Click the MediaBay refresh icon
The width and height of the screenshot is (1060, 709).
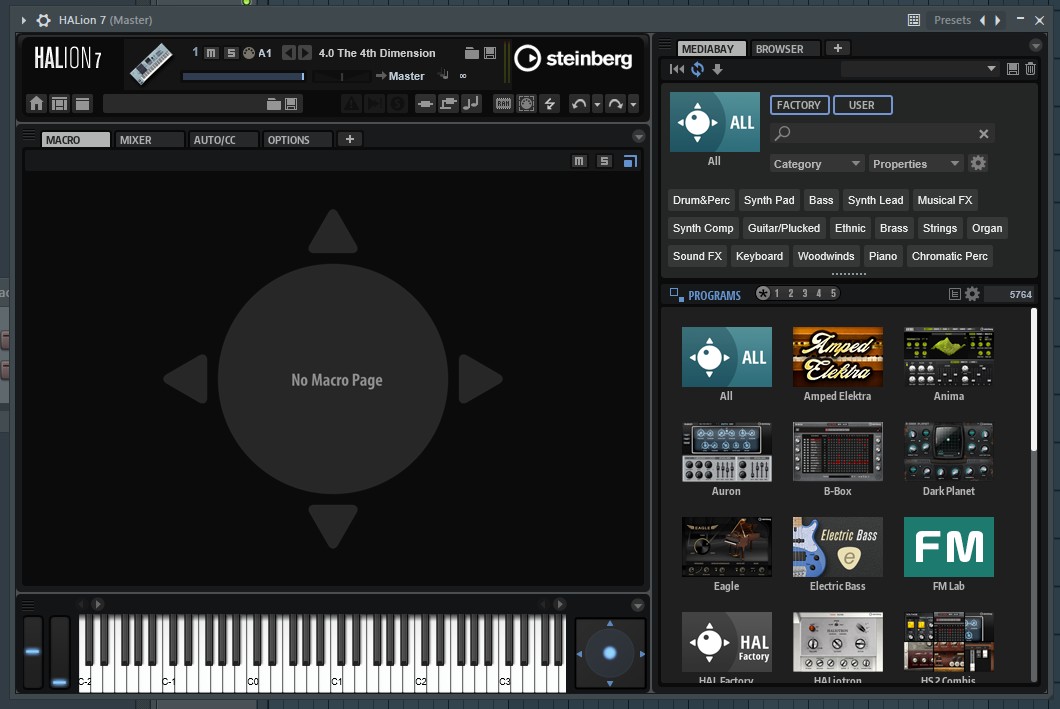tap(697, 69)
